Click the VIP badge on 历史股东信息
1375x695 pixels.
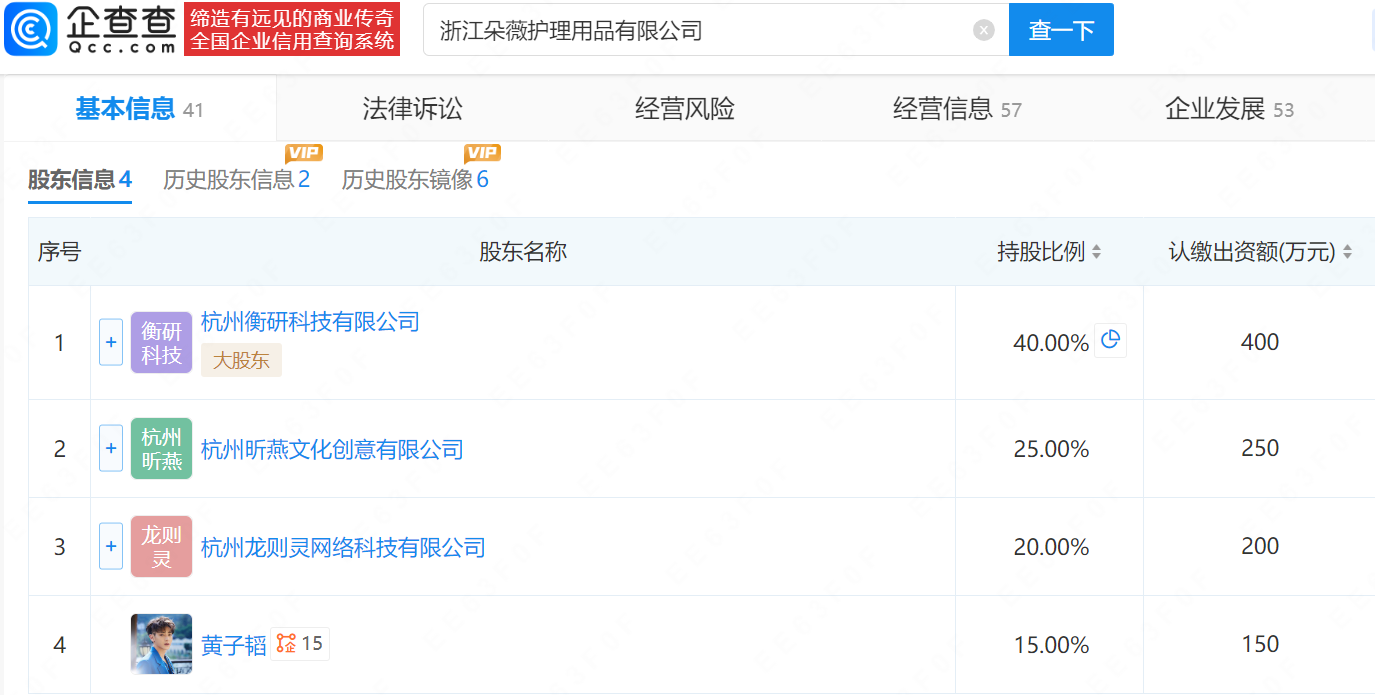click(x=303, y=153)
